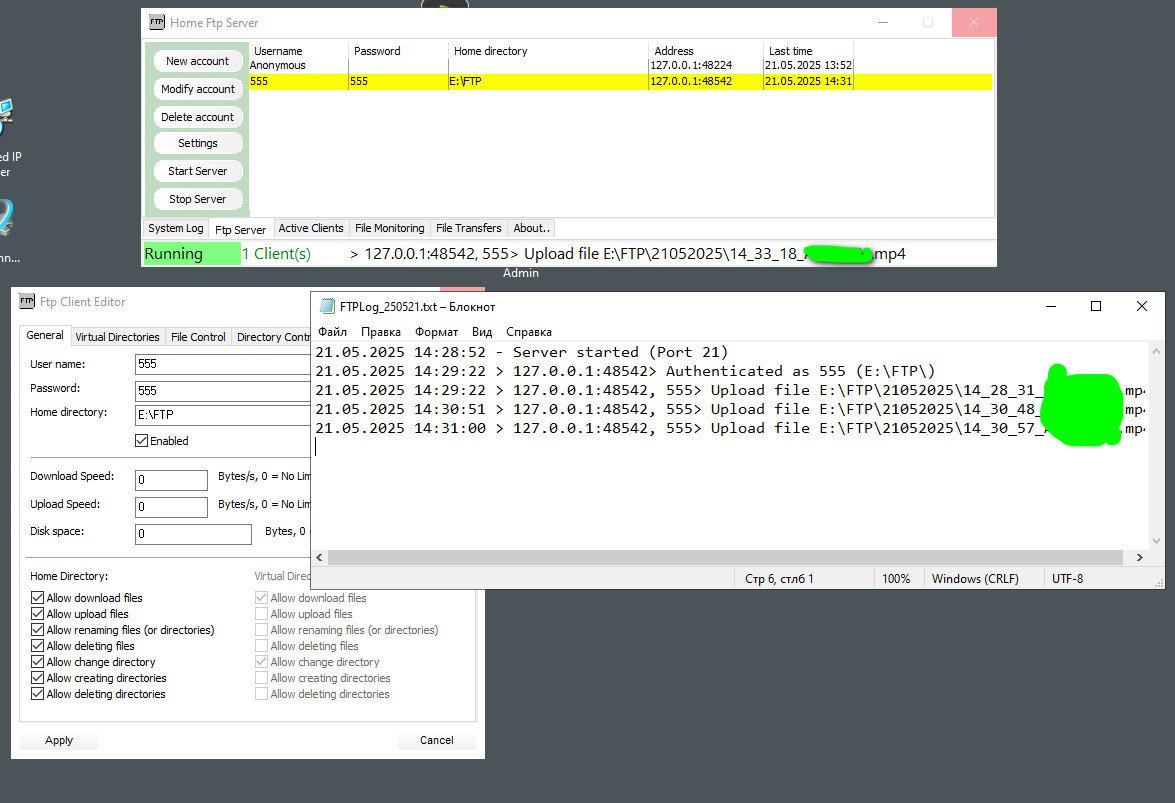Open the Формат menu in Notepad
1175x803 pixels.
pyautogui.click(x=436, y=332)
